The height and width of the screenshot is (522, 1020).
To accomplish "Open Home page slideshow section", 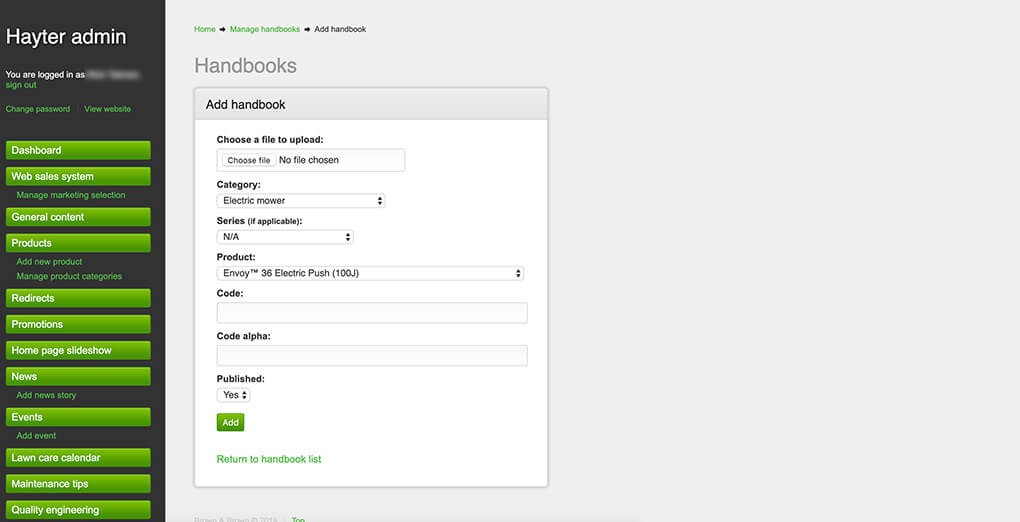I will (x=78, y=350).
